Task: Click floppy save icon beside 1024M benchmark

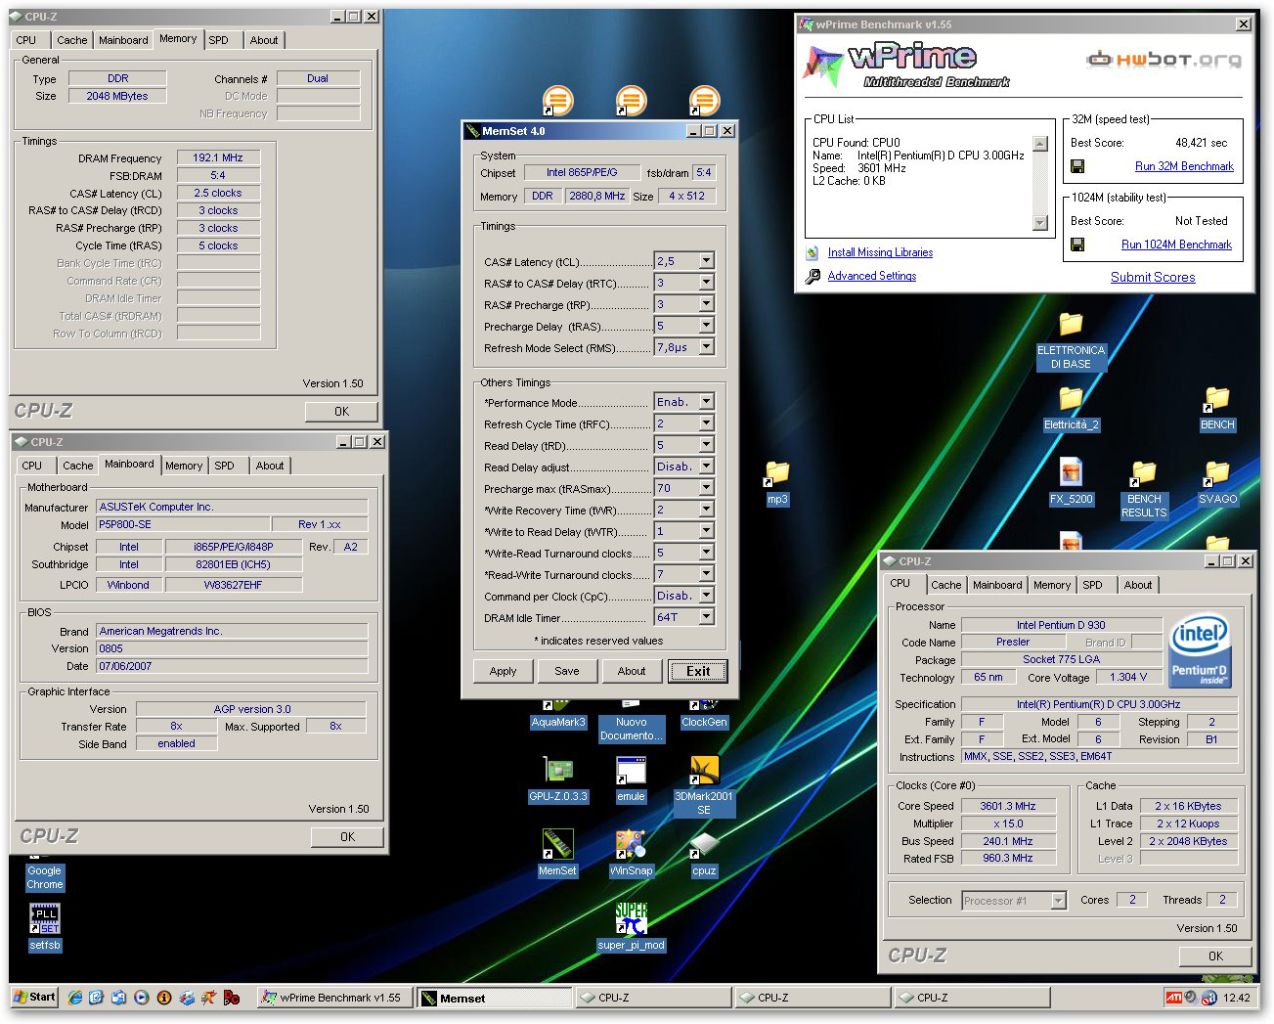Action: coord(1078,244)
